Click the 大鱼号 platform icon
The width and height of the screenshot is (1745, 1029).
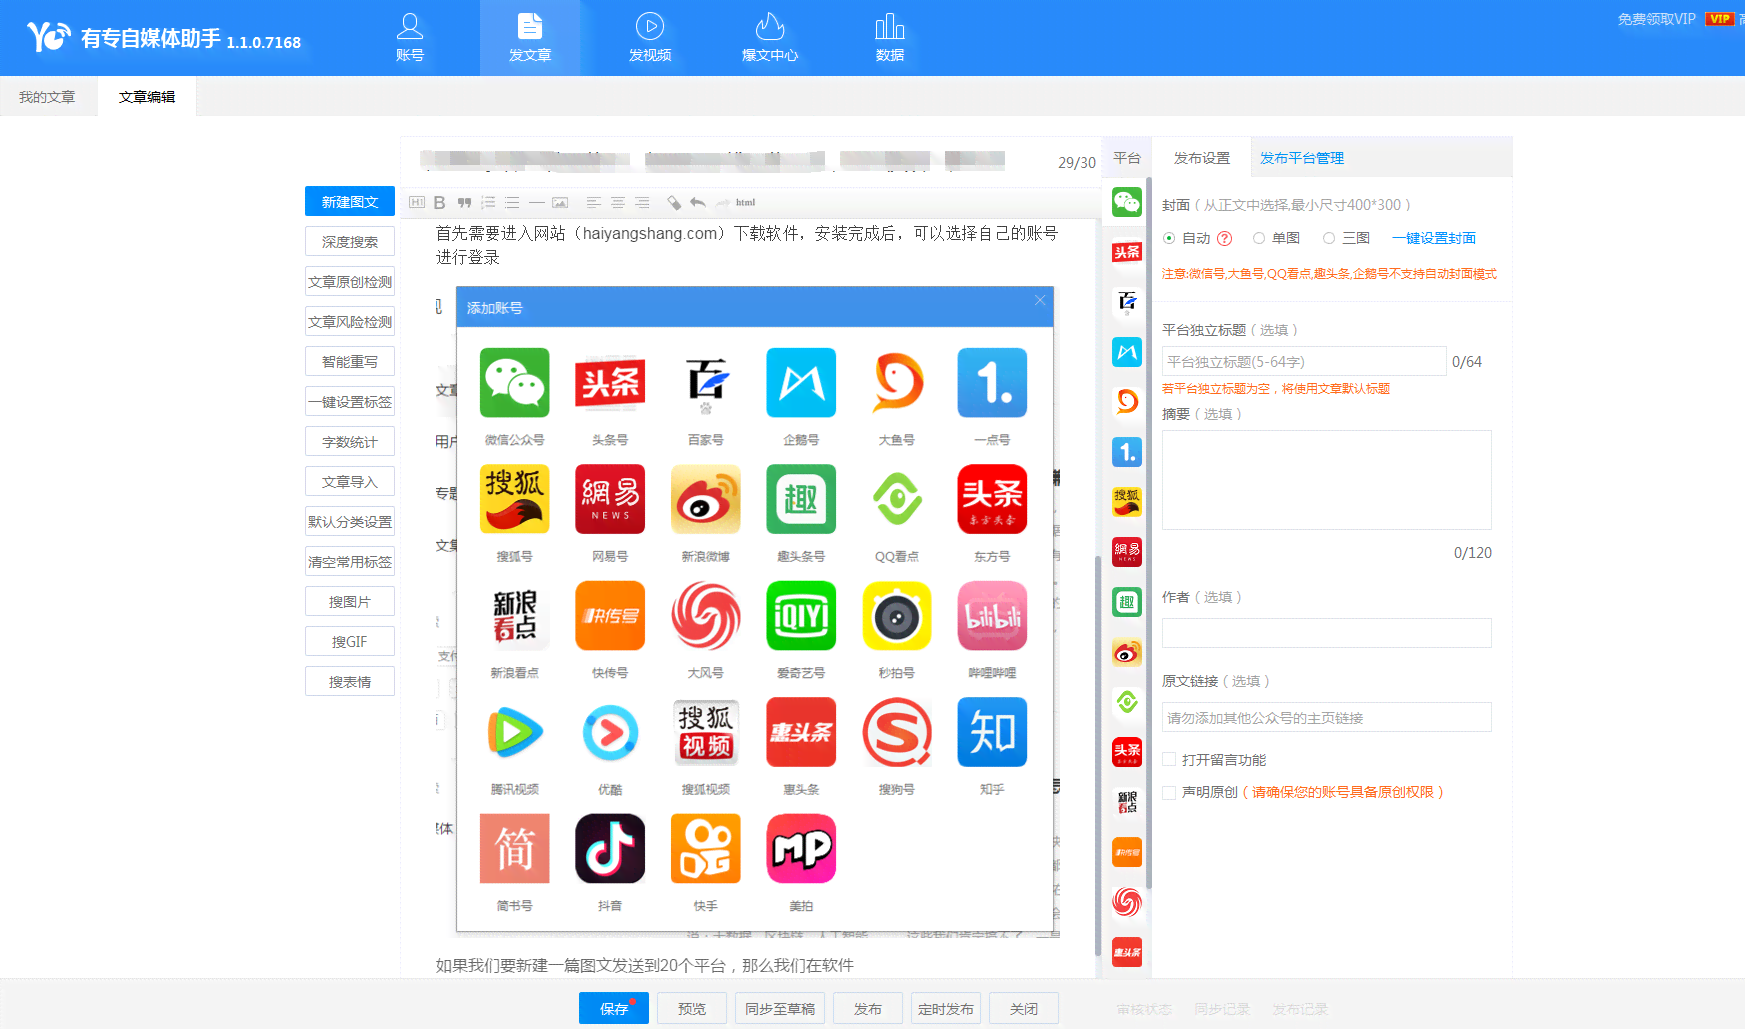[897, 382]
